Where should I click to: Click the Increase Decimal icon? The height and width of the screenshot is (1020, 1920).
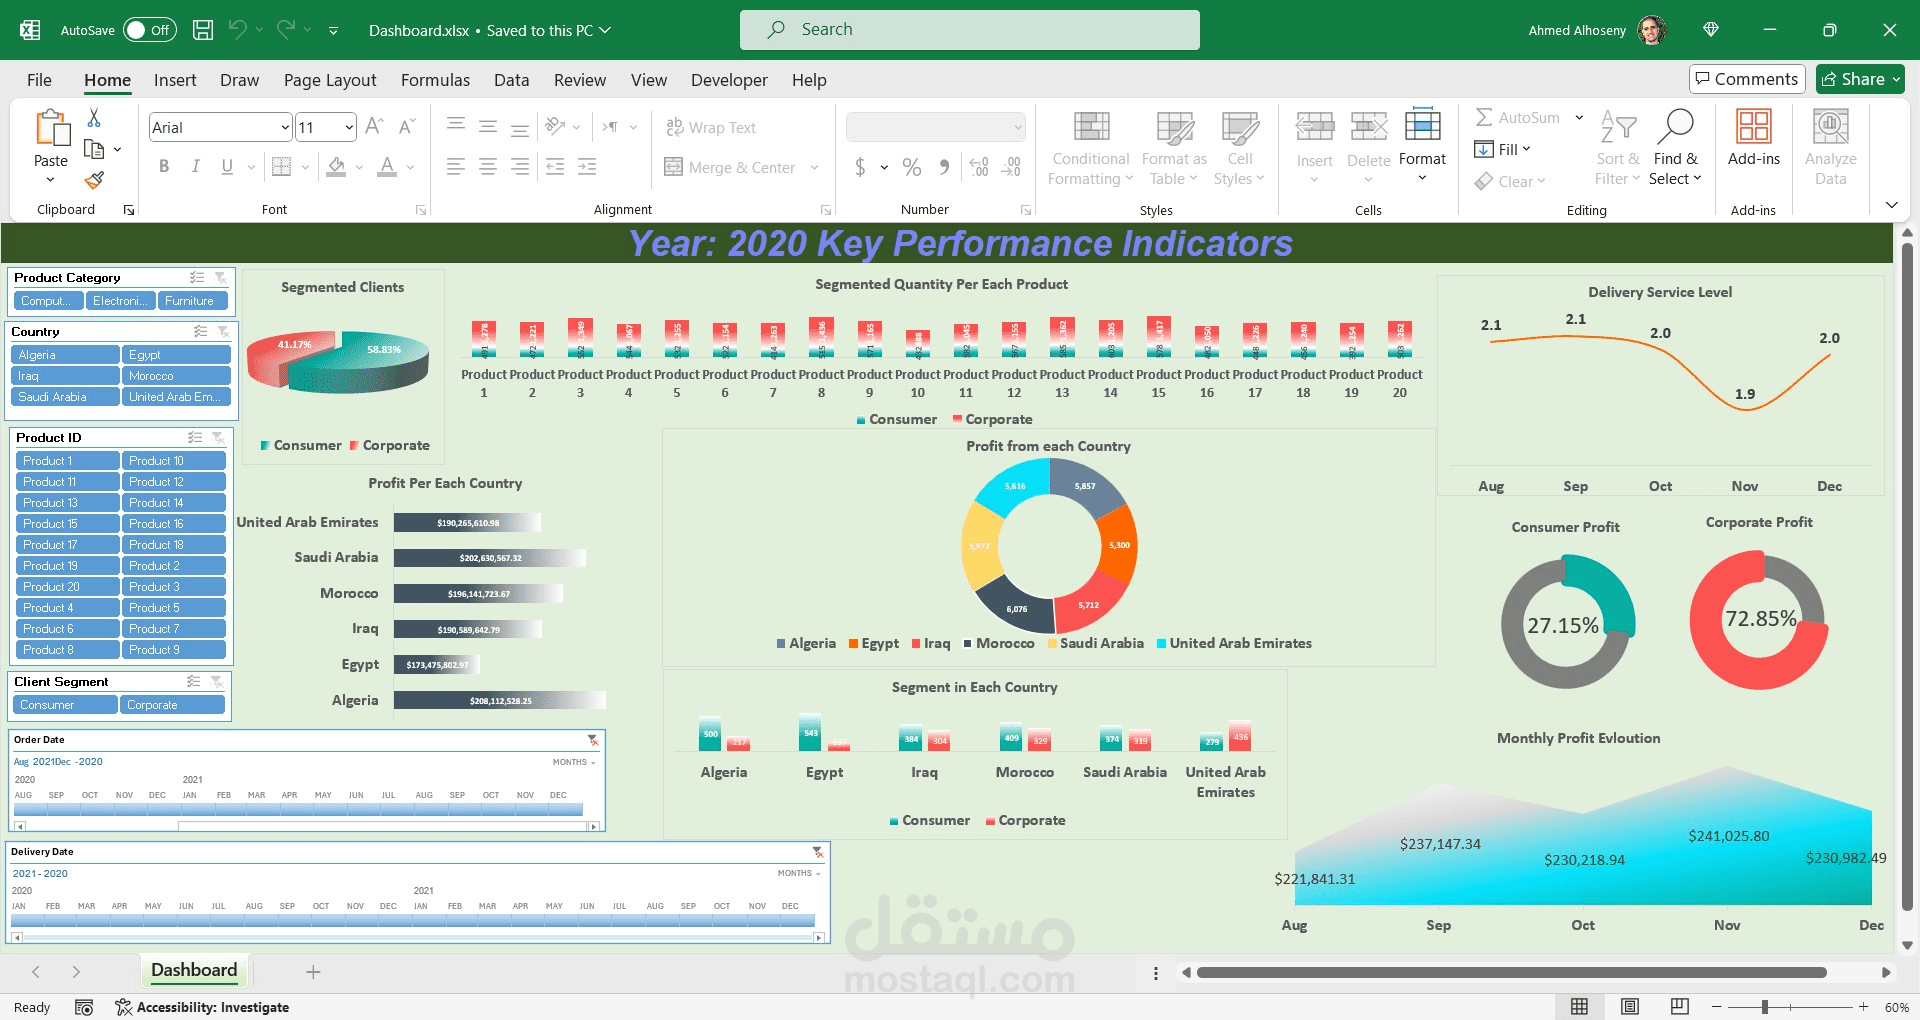point(979,167)
